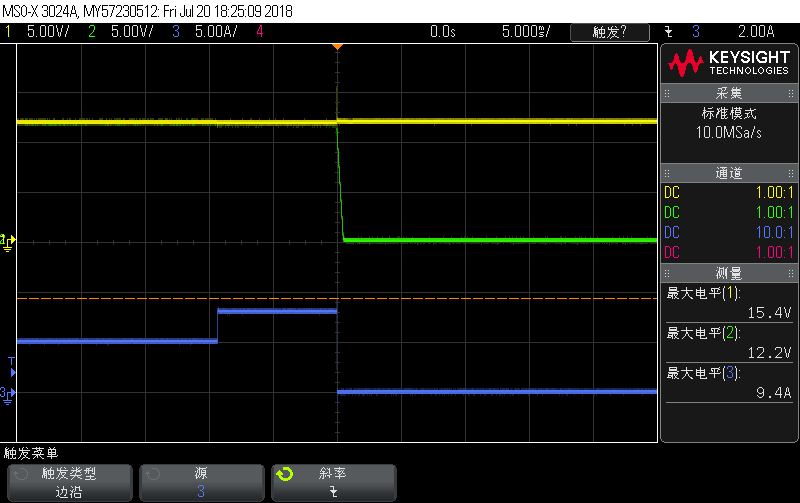The width and height of the screenshot is (800, 503).
Task: Click the 触发菜单 (trigger menu) title
Action: tap(31, 453)
